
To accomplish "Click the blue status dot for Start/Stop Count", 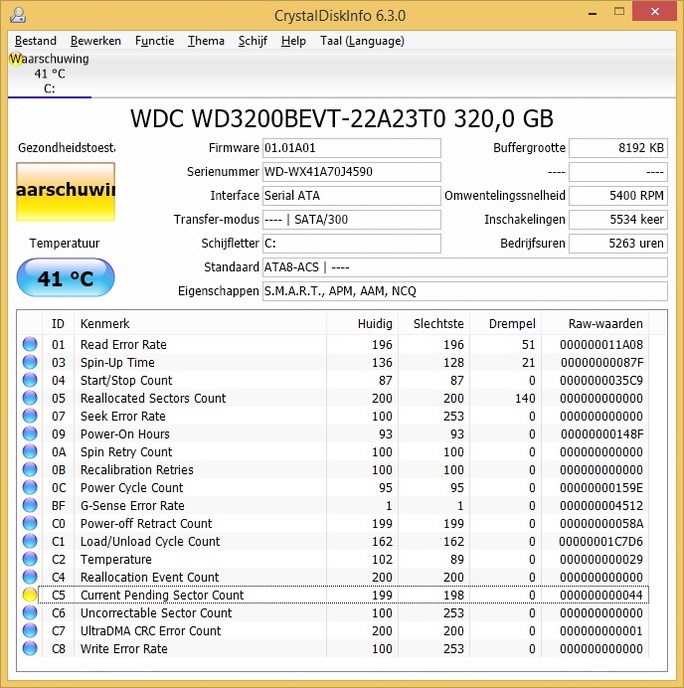I will 30,380.
